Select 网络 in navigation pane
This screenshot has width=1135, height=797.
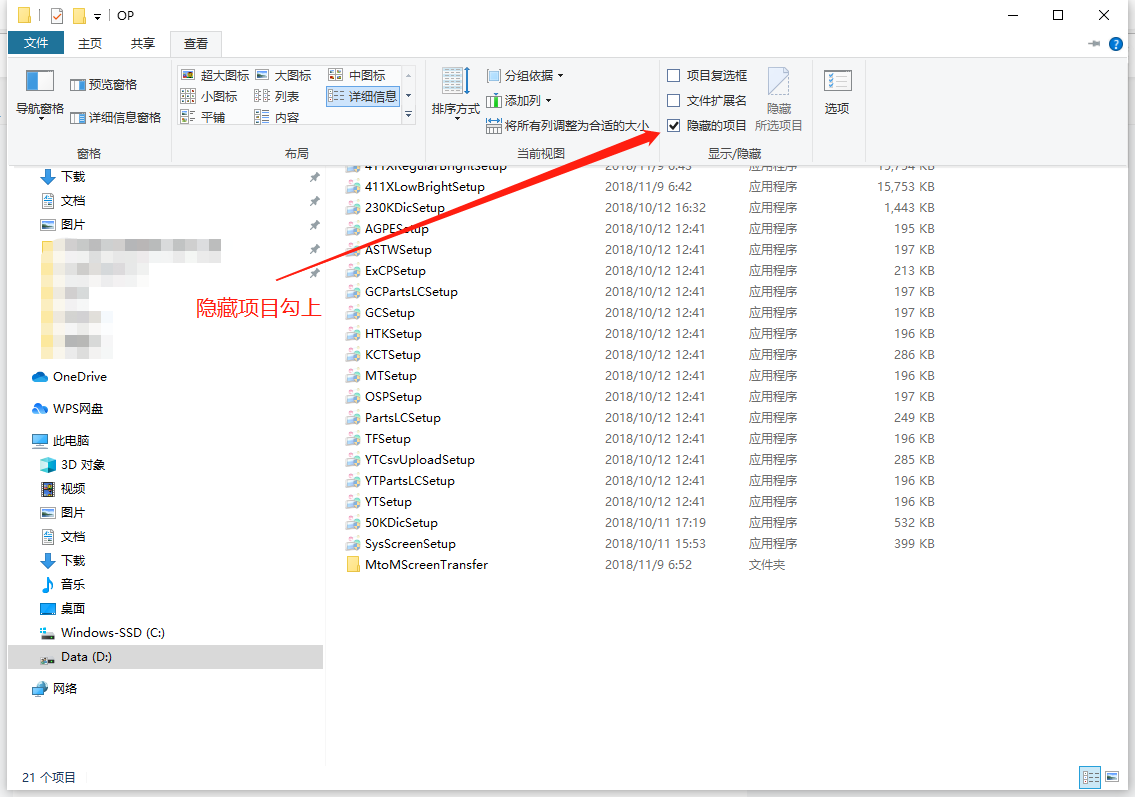[x=55, y=688]
